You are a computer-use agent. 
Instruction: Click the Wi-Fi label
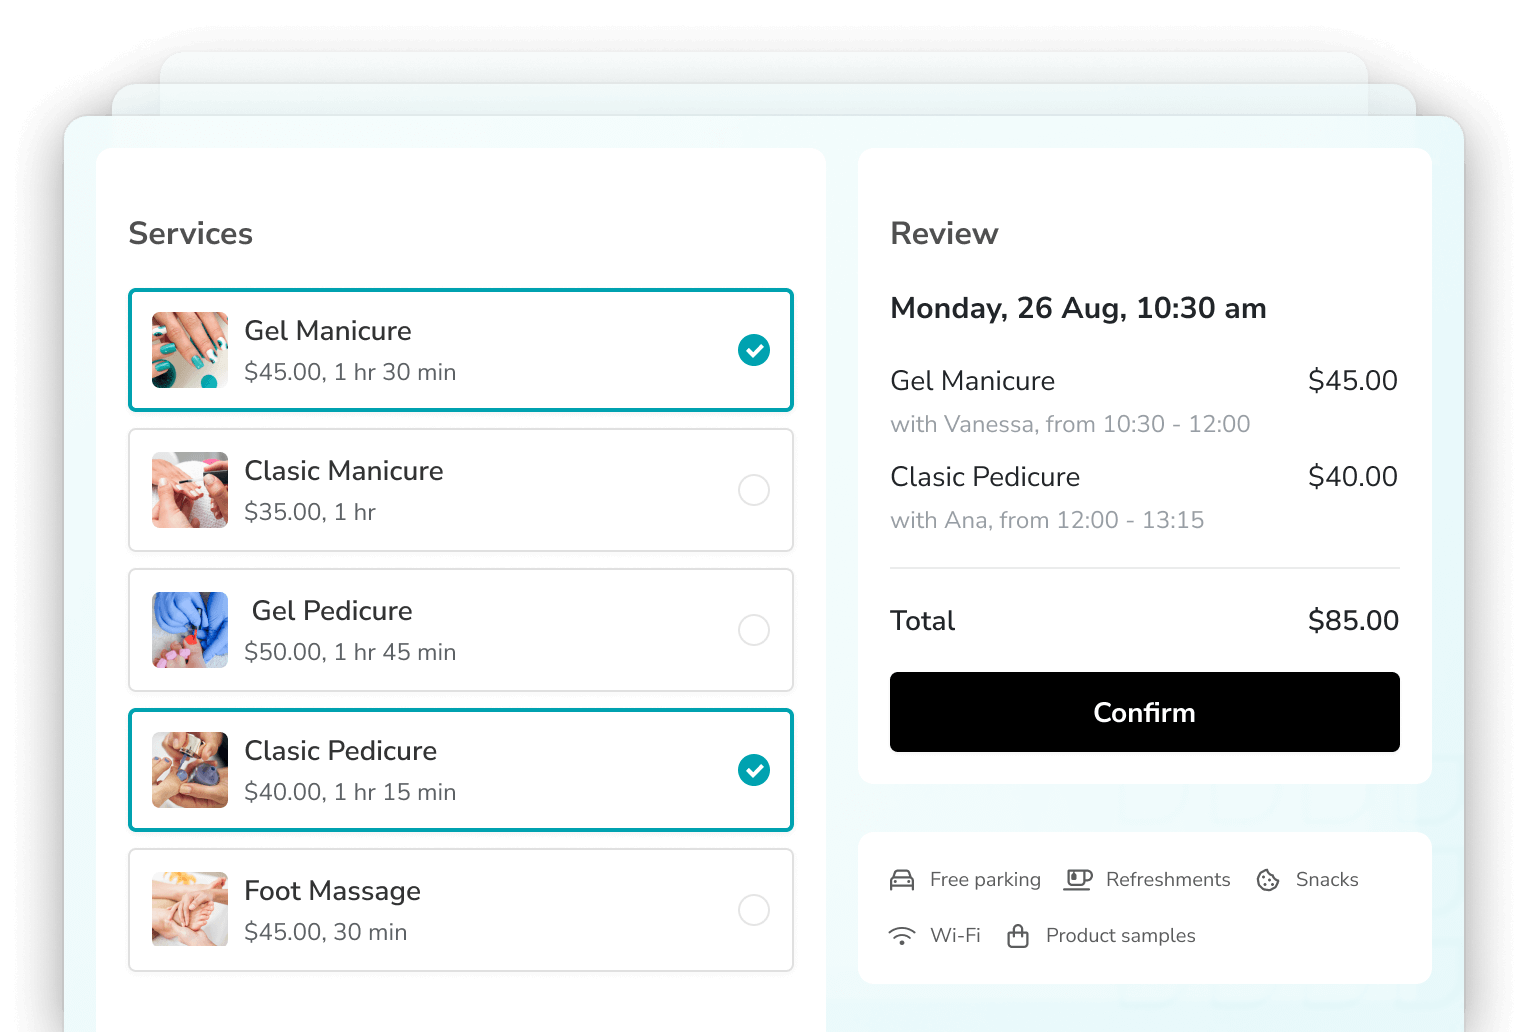click(x=955, y=936)
